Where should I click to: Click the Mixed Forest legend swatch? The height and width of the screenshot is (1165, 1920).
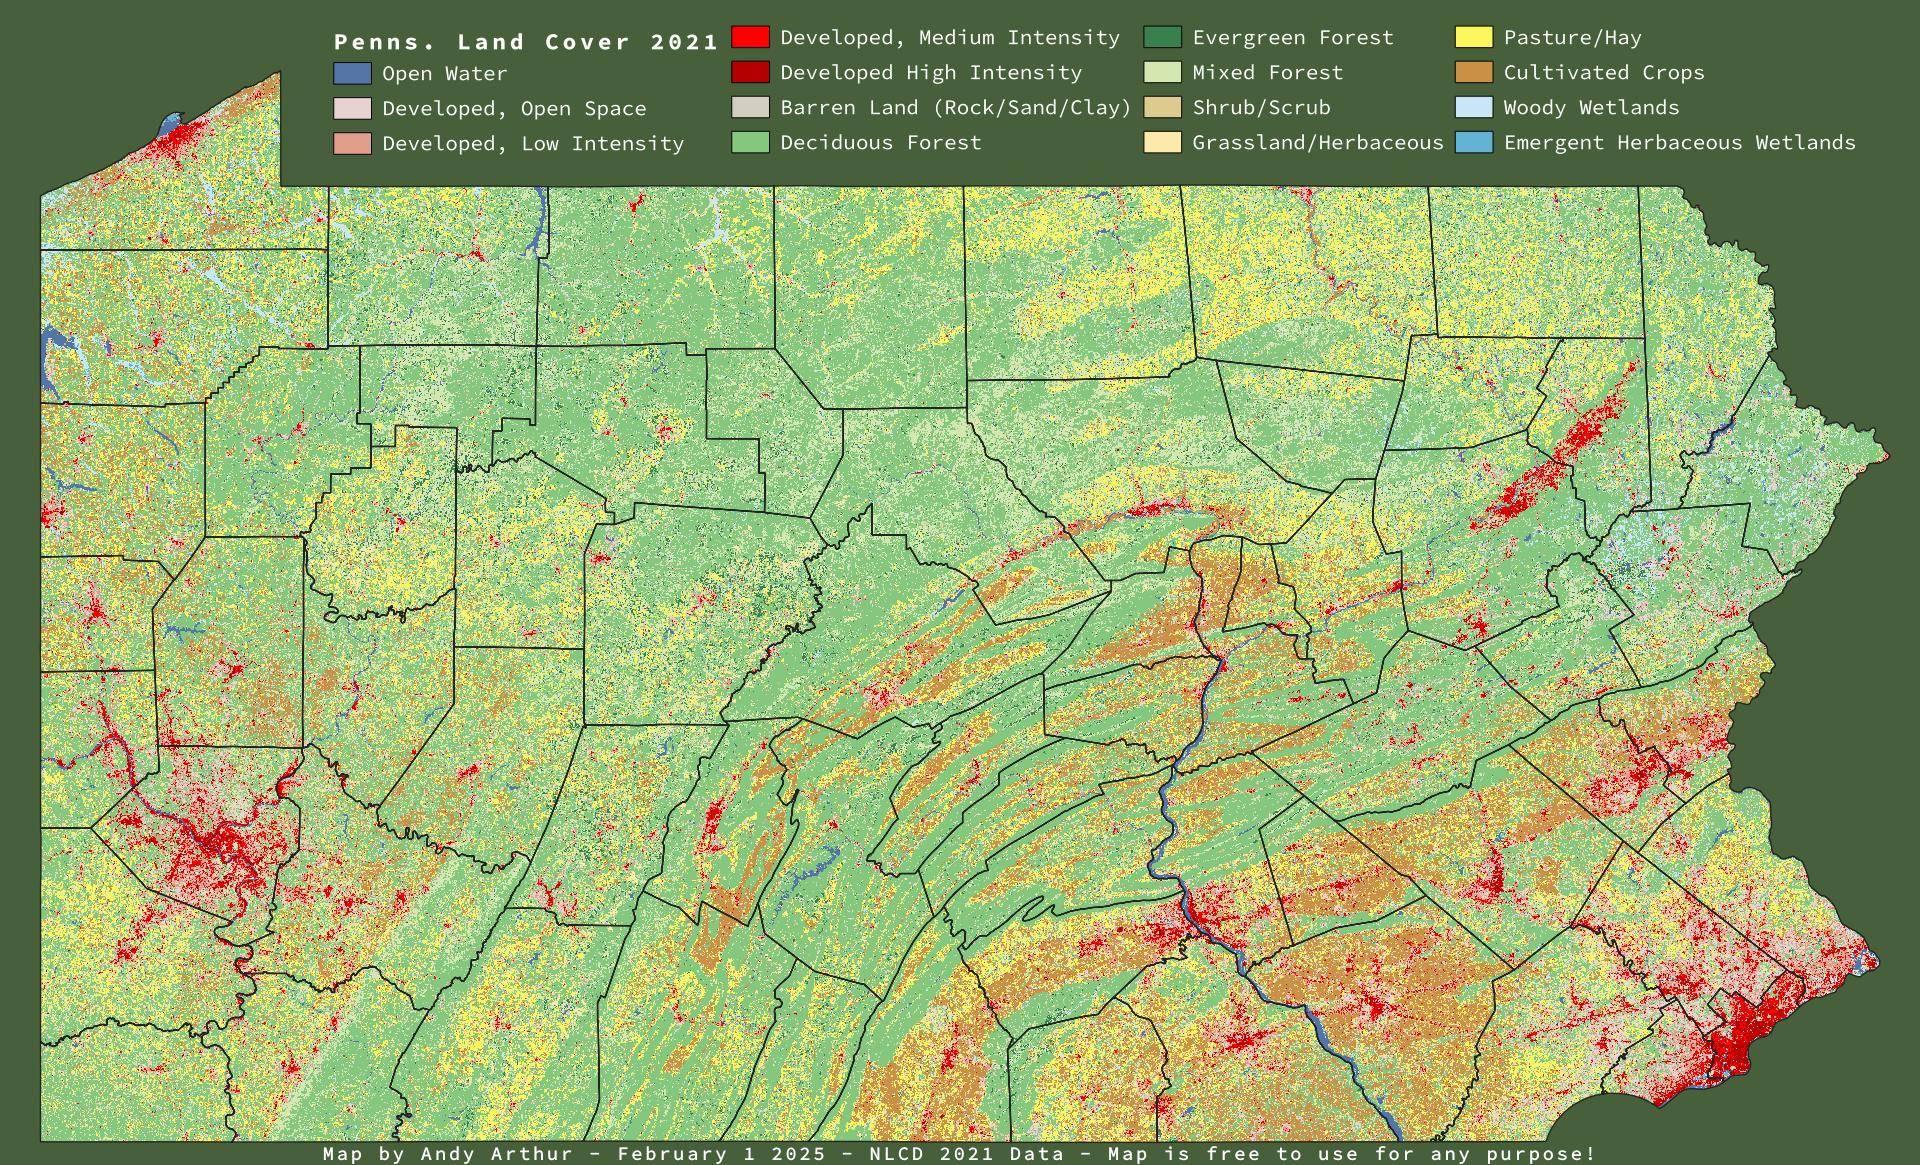pyautogui.click(x=1162, y=72)
